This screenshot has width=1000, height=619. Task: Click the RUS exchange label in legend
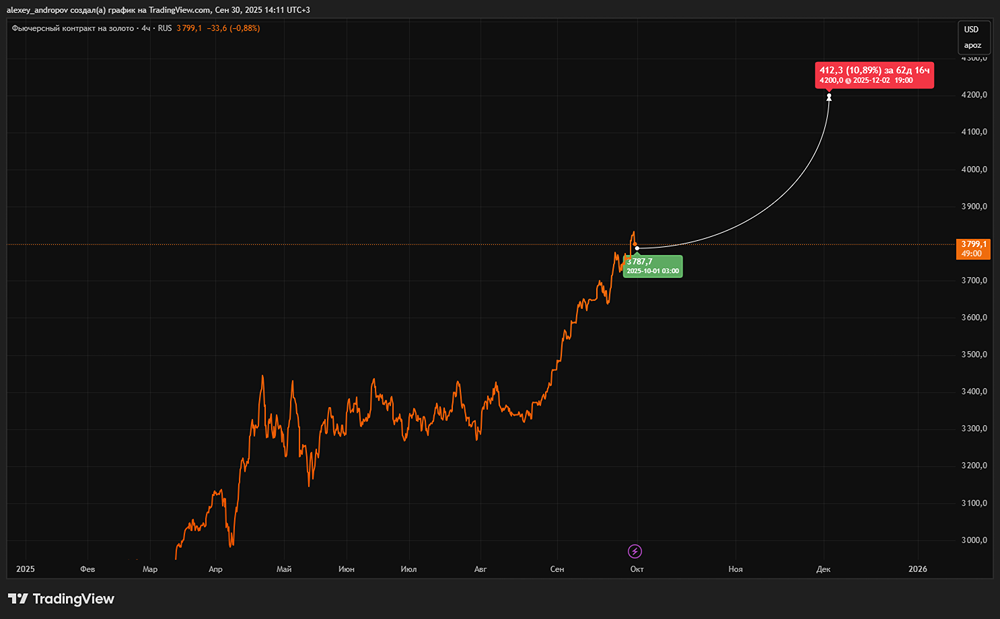(x=165, y=28)
